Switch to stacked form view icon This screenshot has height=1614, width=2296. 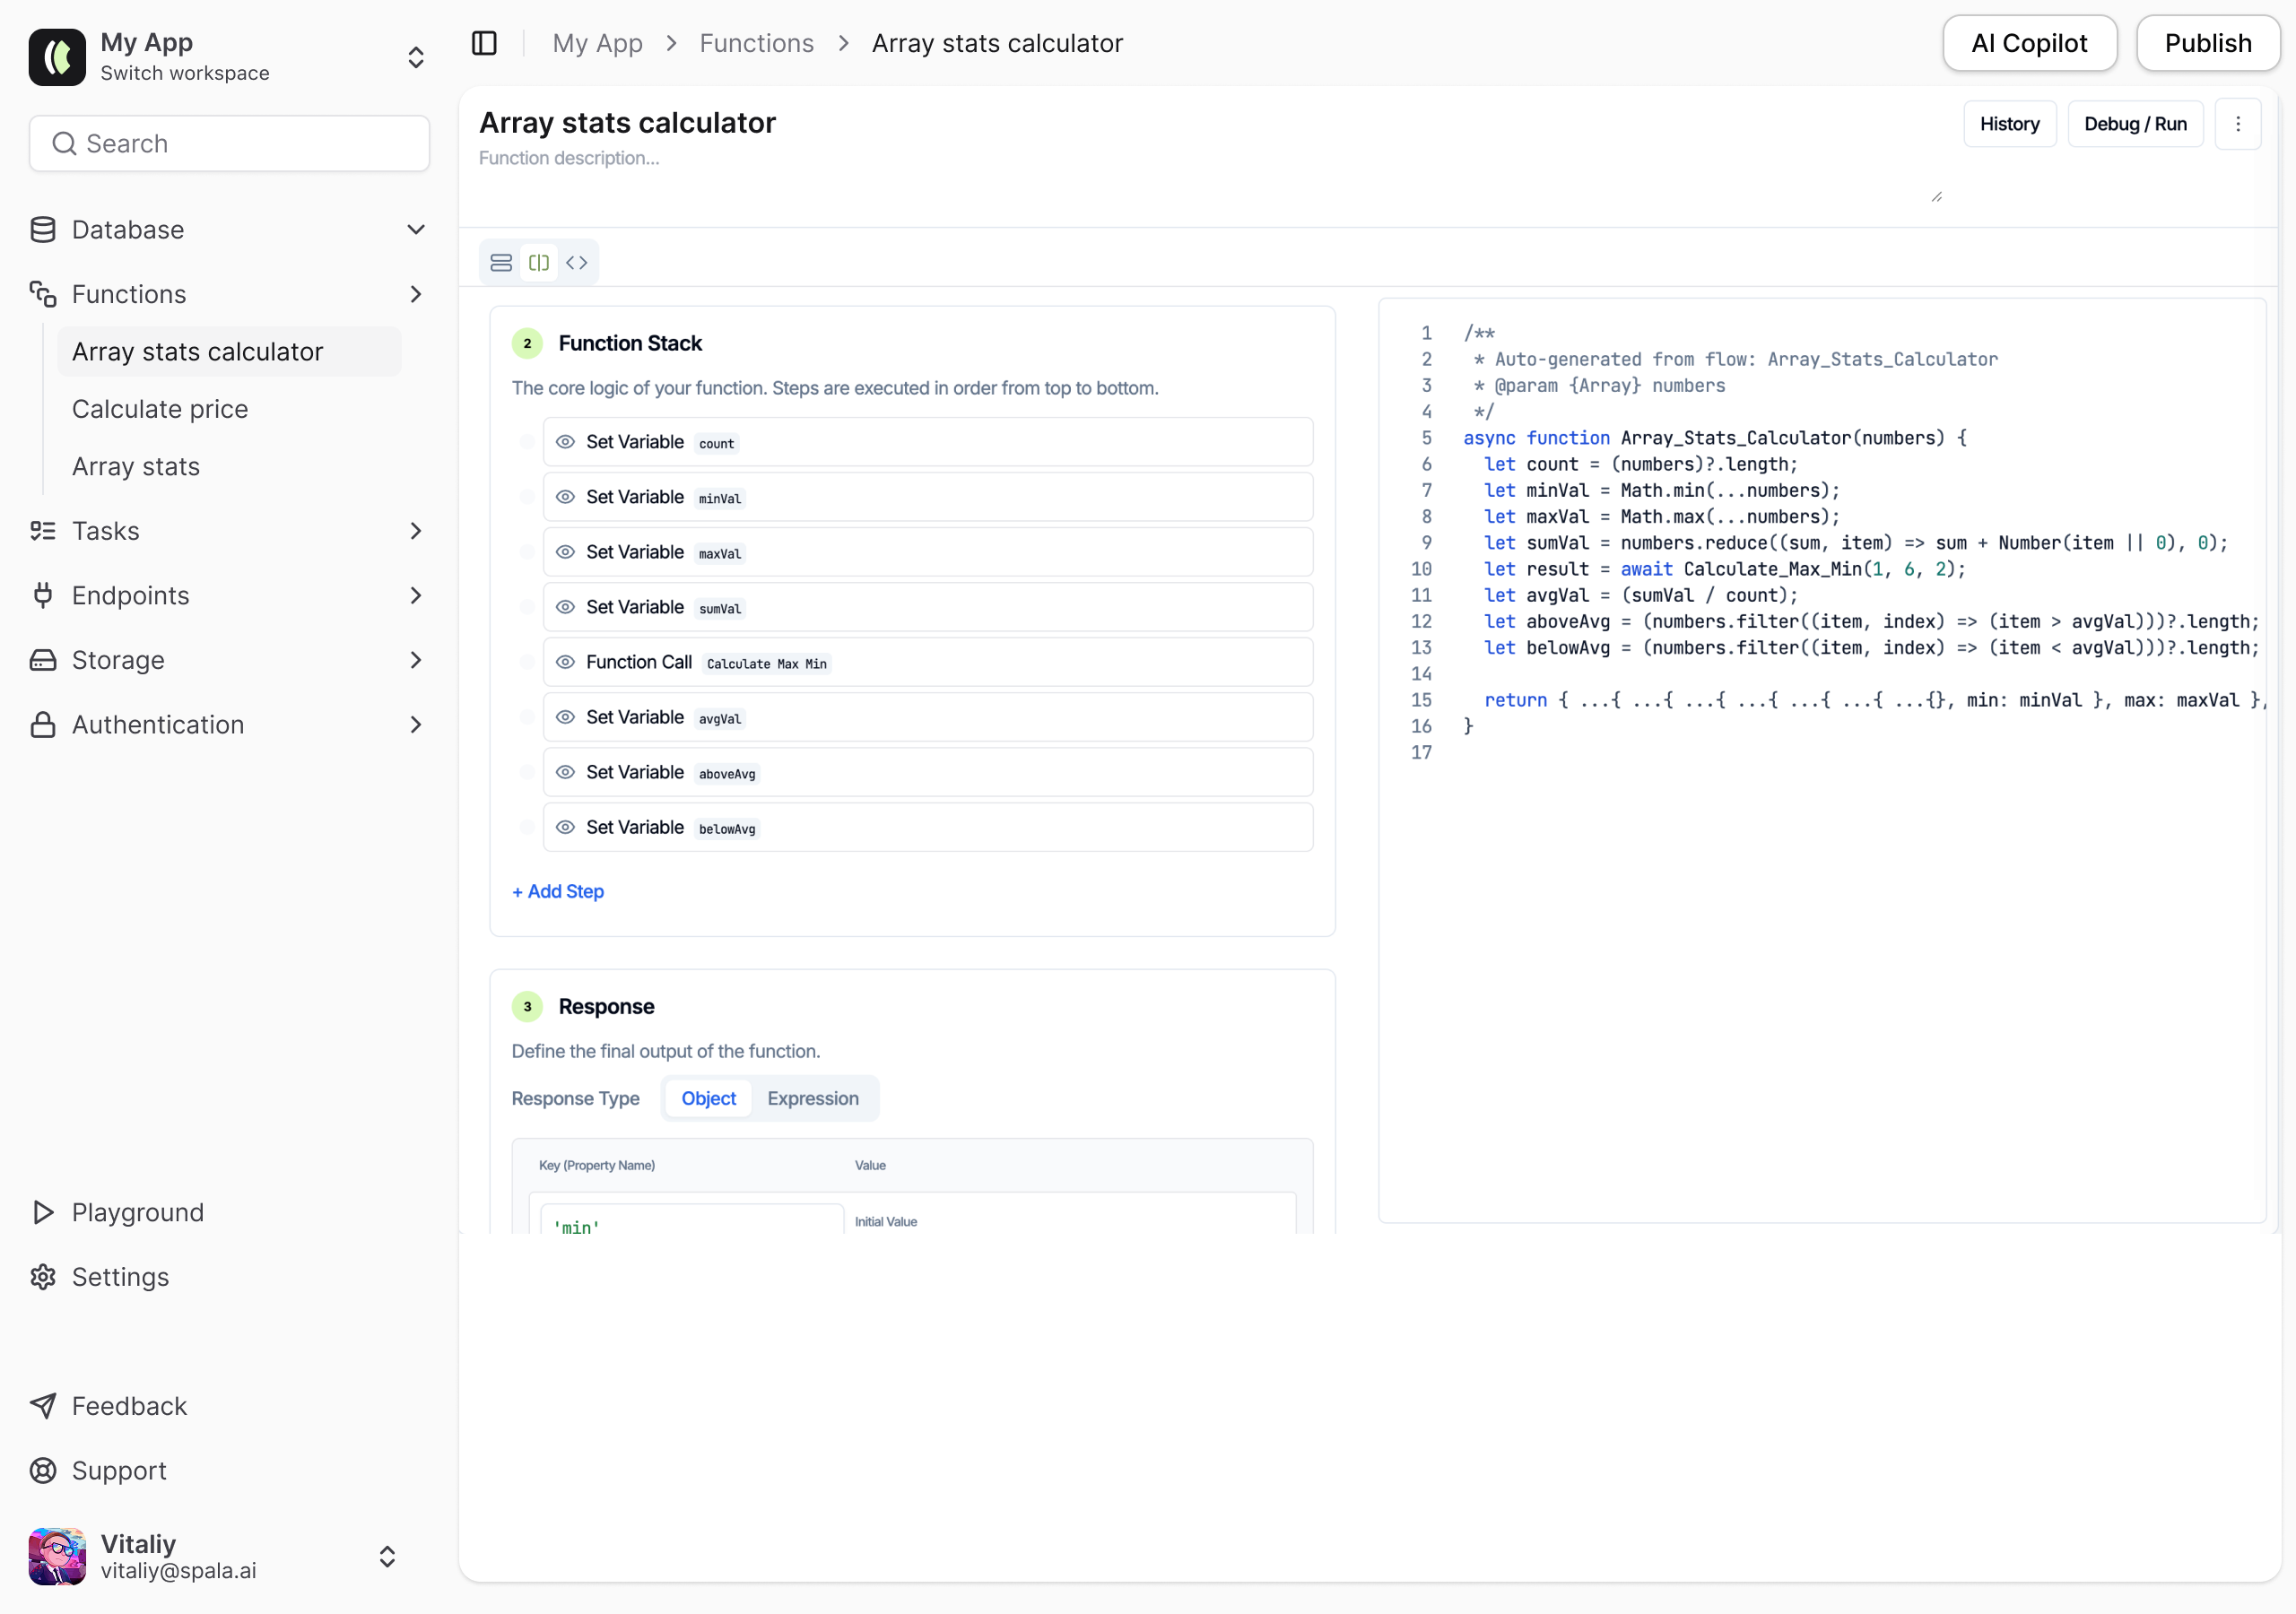coord(501,262)
